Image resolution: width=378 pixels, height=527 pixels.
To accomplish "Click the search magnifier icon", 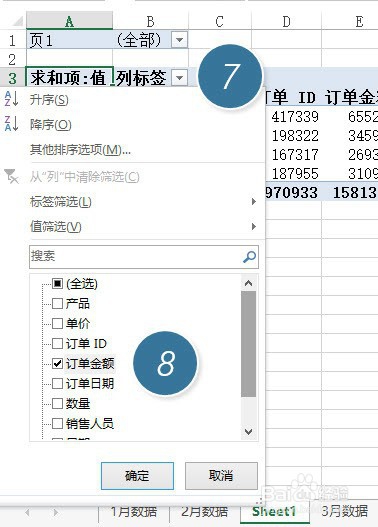I will tap(249, 257).
